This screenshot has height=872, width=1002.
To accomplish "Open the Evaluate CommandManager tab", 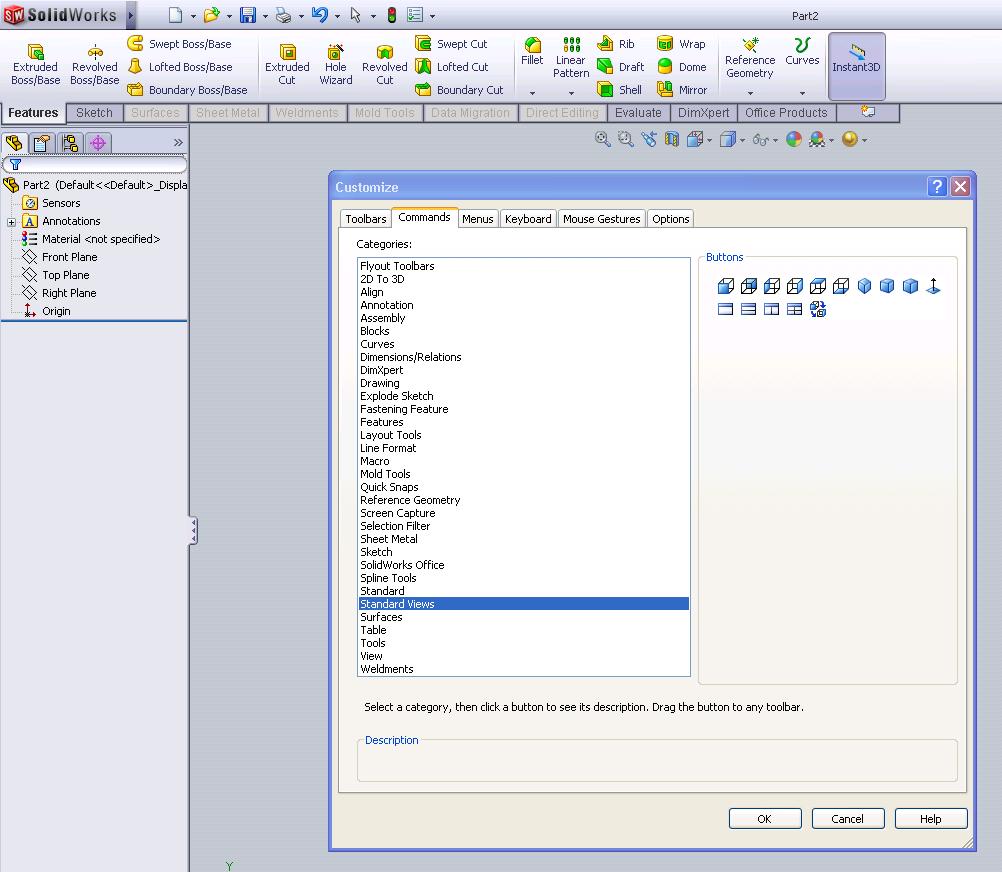I will pos(638,113).
